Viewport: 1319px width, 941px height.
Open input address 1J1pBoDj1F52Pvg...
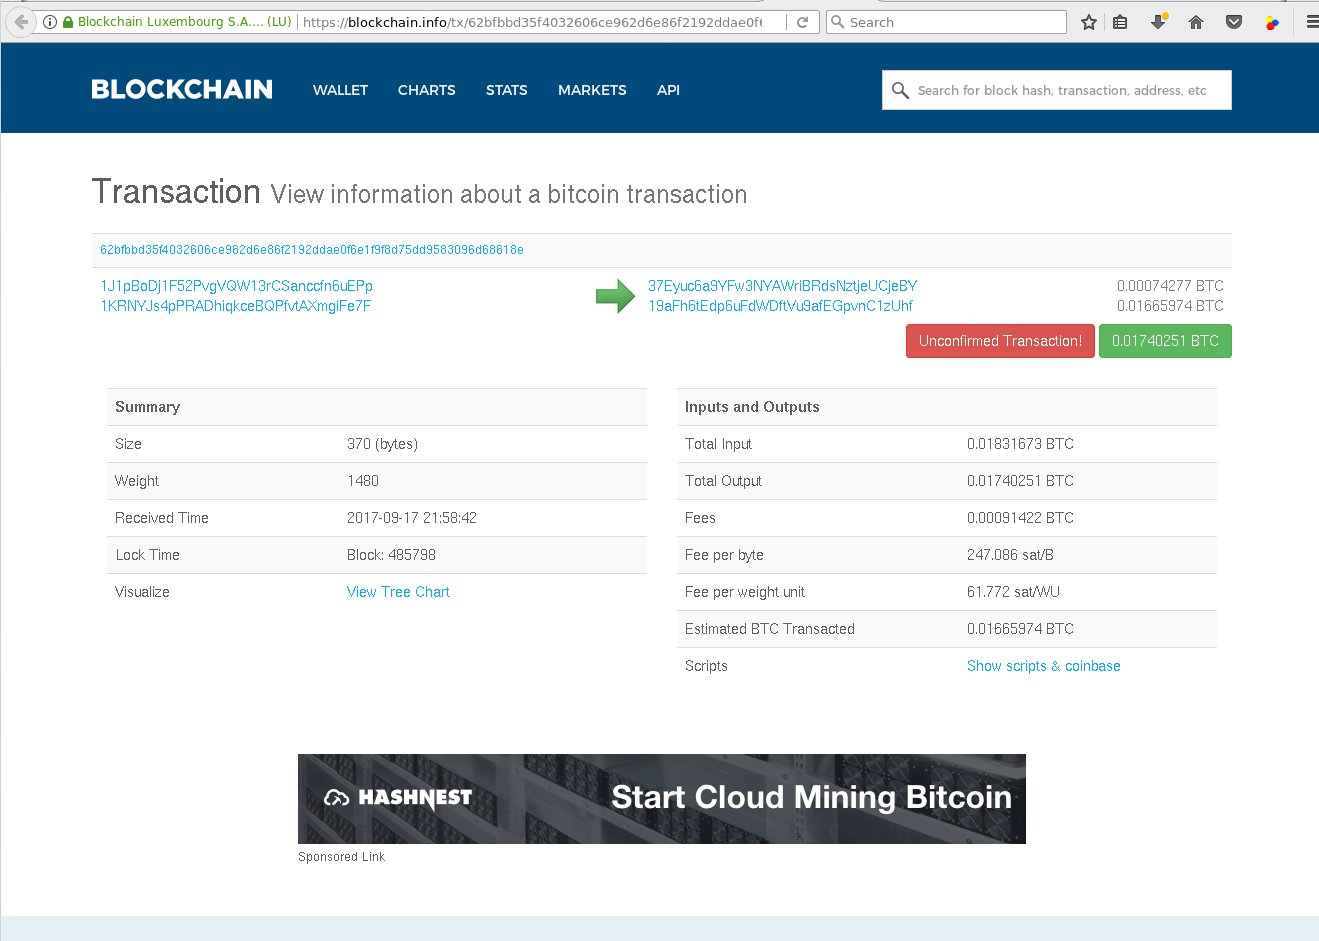(236, 286)
